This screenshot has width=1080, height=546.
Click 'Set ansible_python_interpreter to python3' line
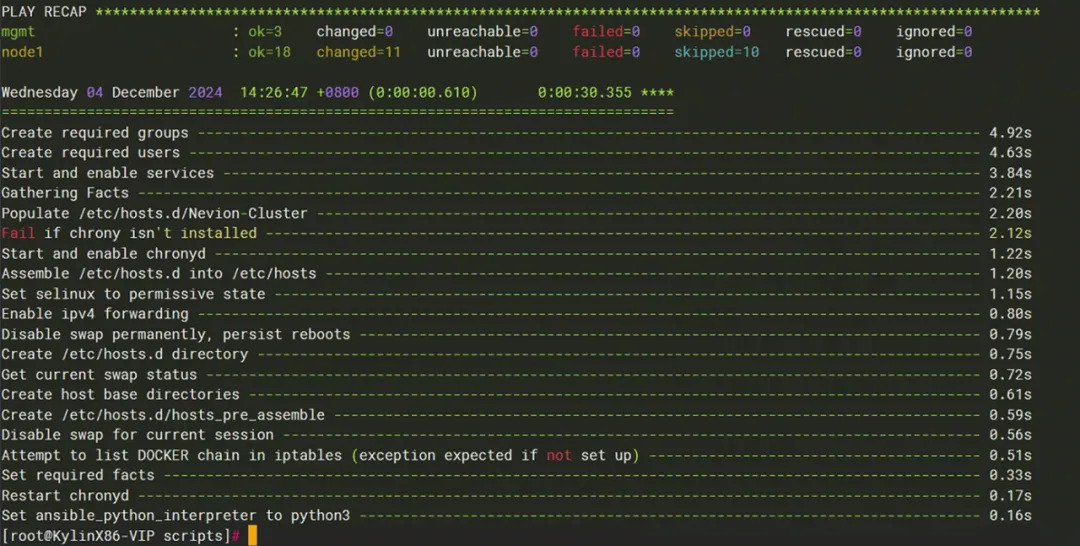point(516,515)
